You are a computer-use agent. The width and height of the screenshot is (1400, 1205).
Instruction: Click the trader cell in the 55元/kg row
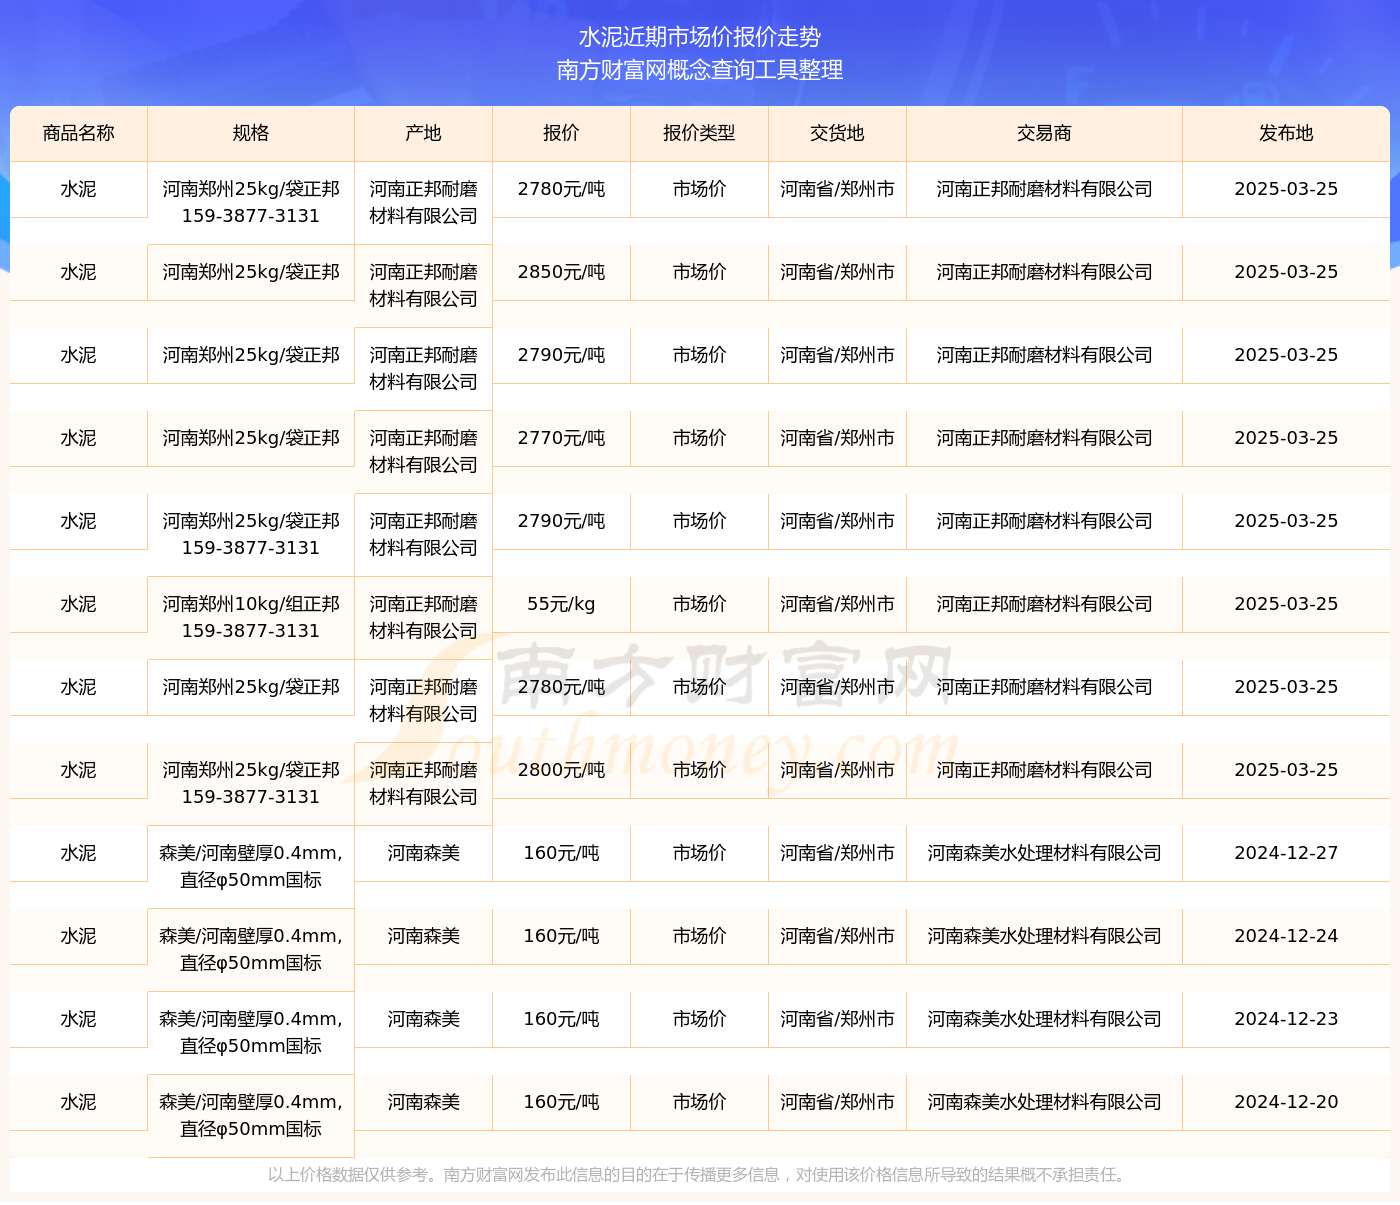pos(1044,604)
